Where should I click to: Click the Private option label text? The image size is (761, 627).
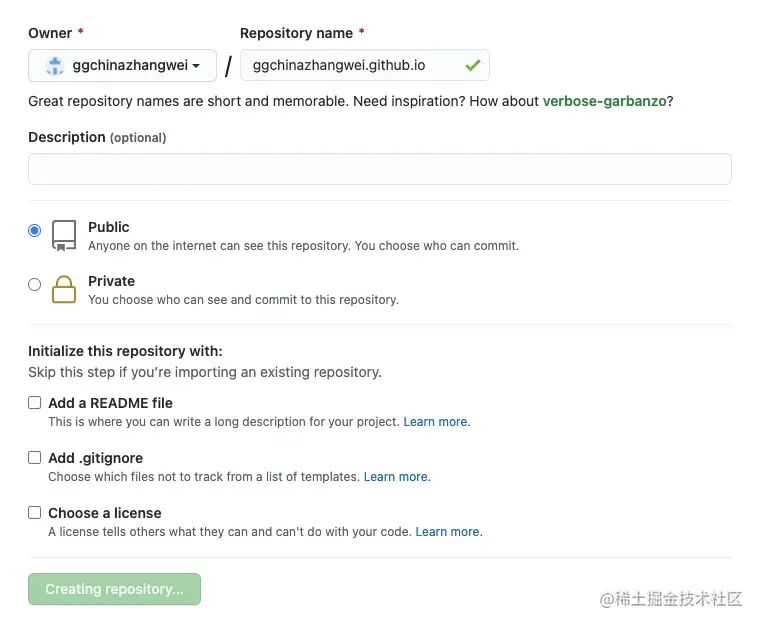pos(111,281)
